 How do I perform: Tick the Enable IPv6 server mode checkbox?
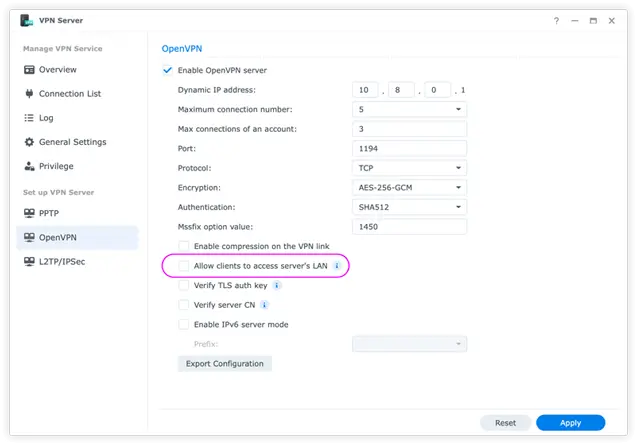(x=183, y=324)
